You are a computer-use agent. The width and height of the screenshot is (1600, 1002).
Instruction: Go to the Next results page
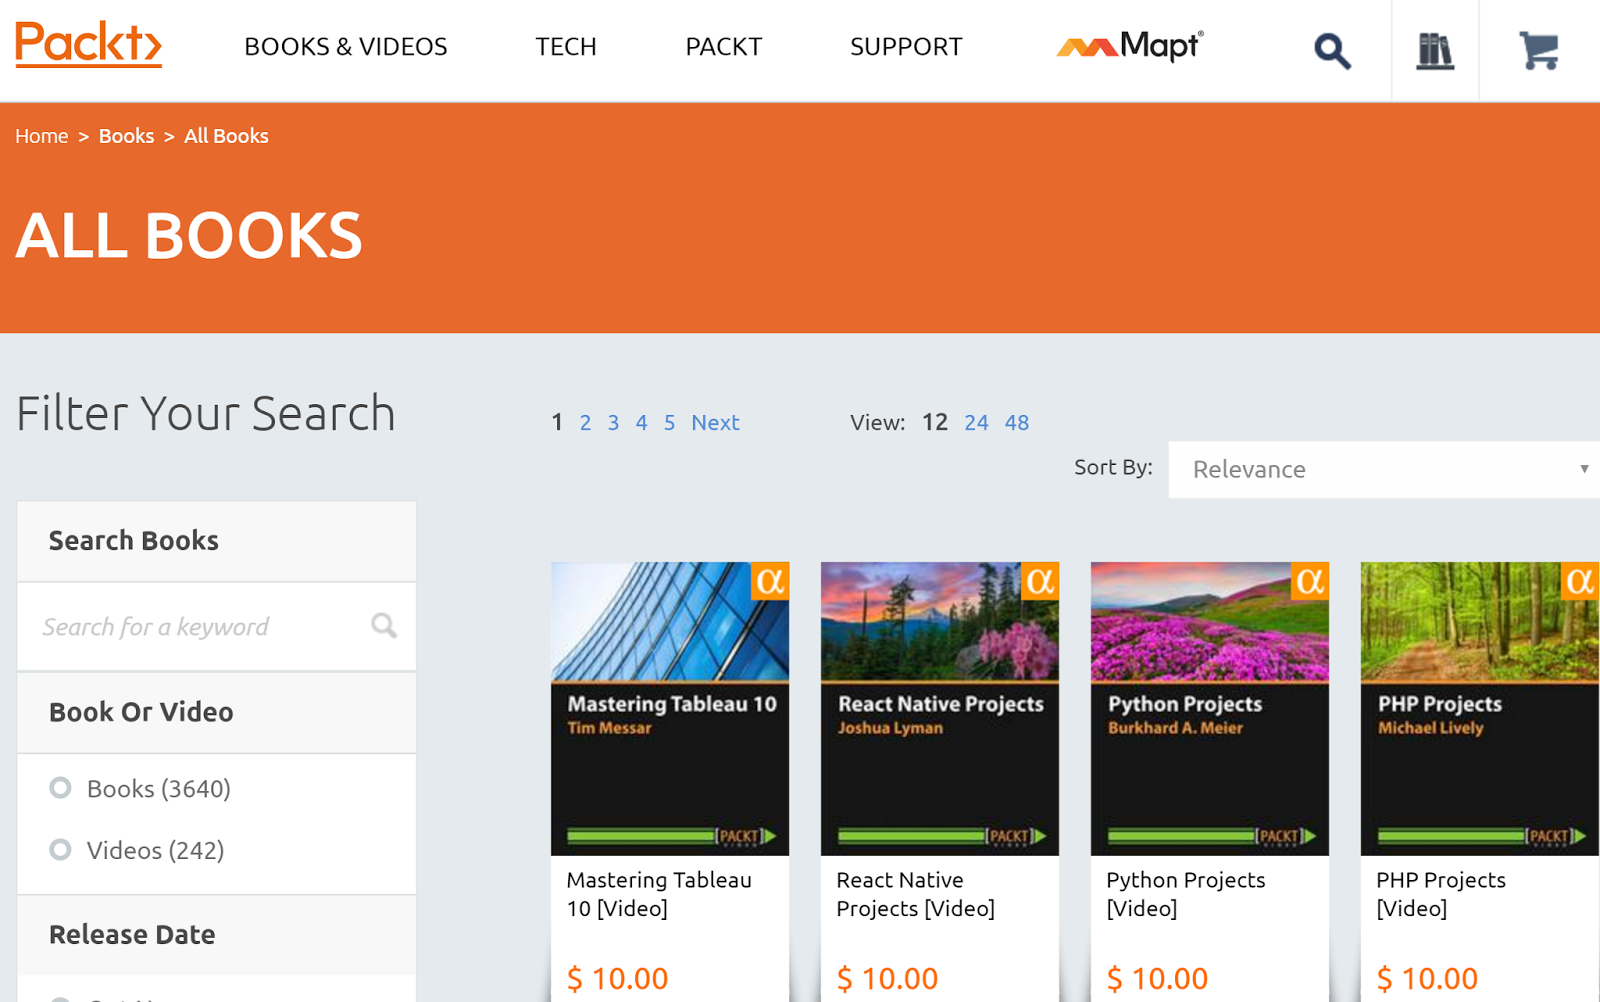(715, 423)
